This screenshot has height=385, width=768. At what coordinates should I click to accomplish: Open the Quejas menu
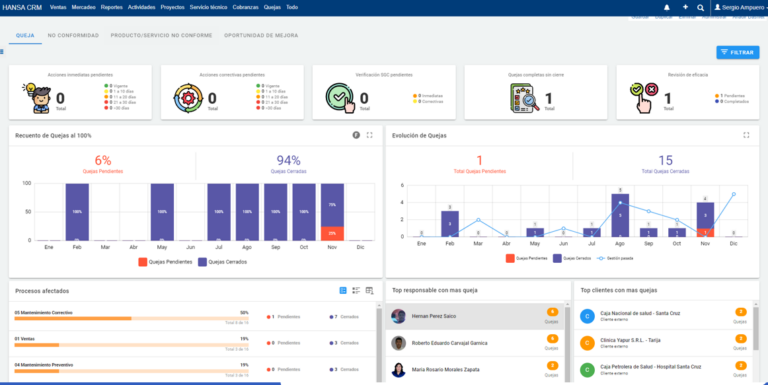272,7
